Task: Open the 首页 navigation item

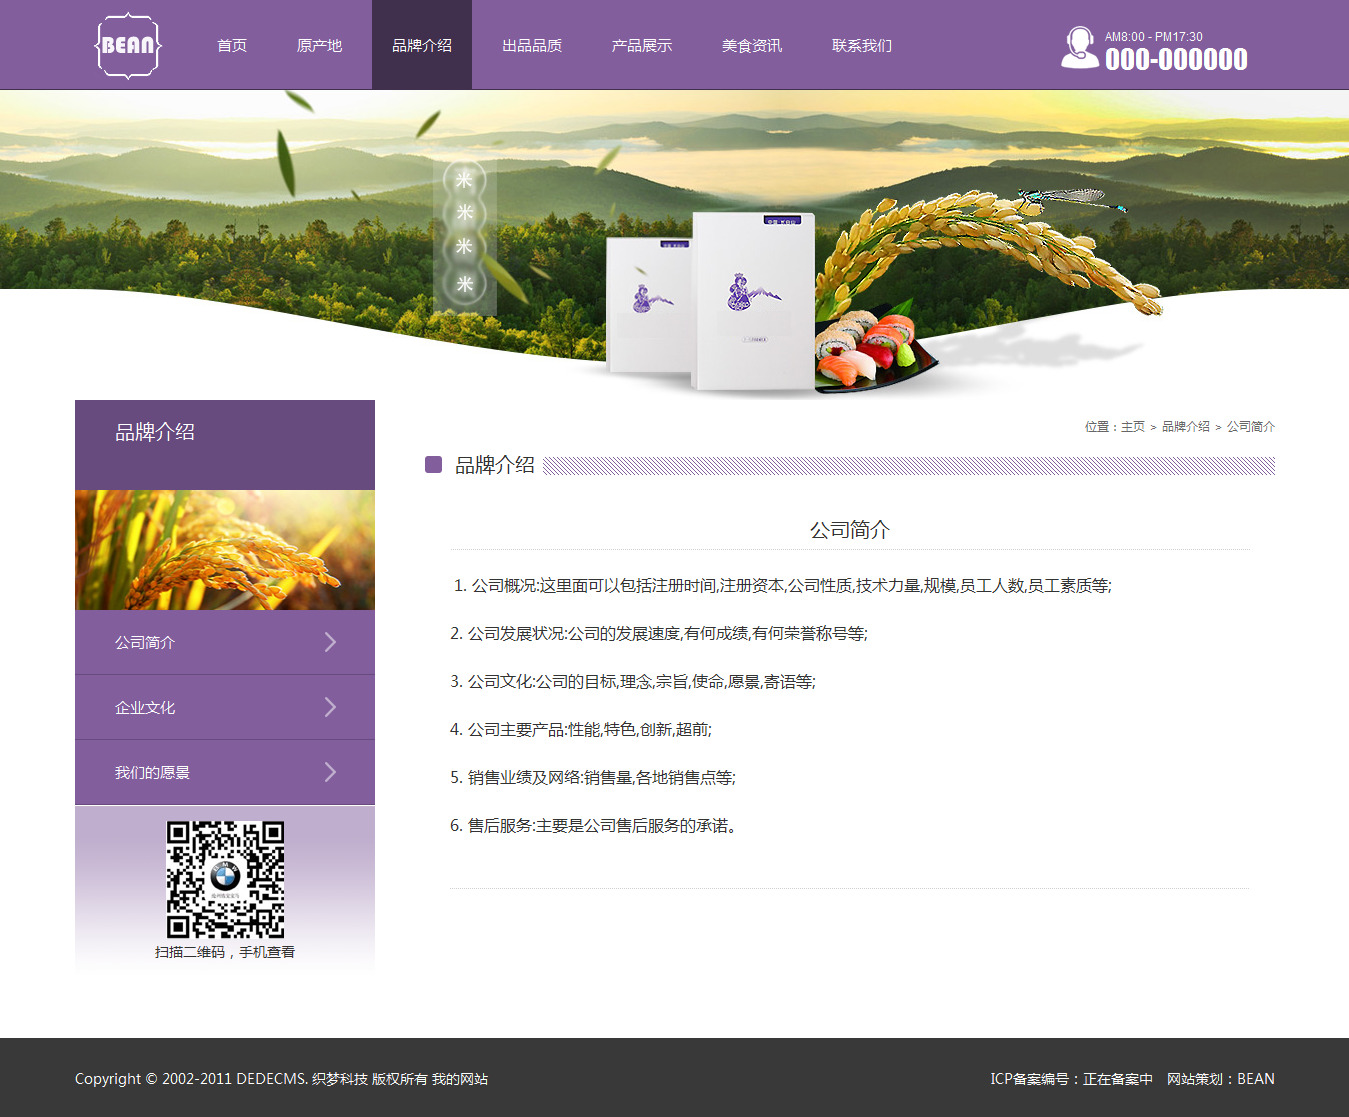Action: click(x=232, y=46)
